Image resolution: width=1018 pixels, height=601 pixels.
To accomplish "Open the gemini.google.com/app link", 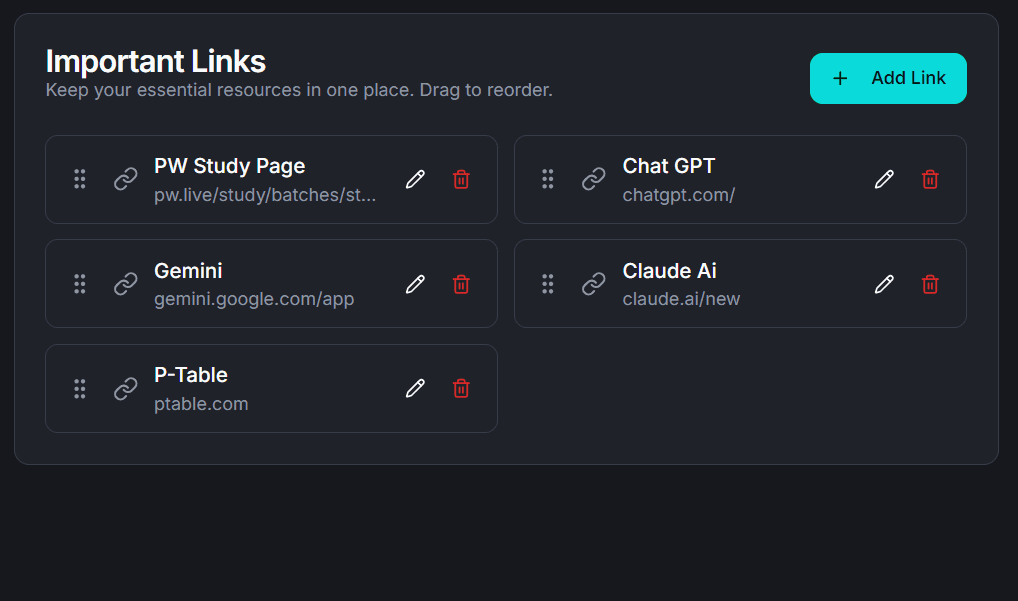I will pyautogui.click(x=254, y=299).
